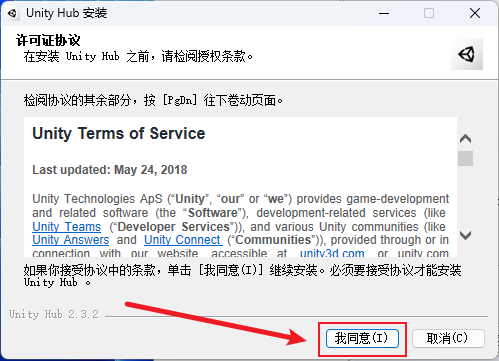The image size is (499, 361).
Task: Click the Unity icon in the title bar
Action: 12,13
